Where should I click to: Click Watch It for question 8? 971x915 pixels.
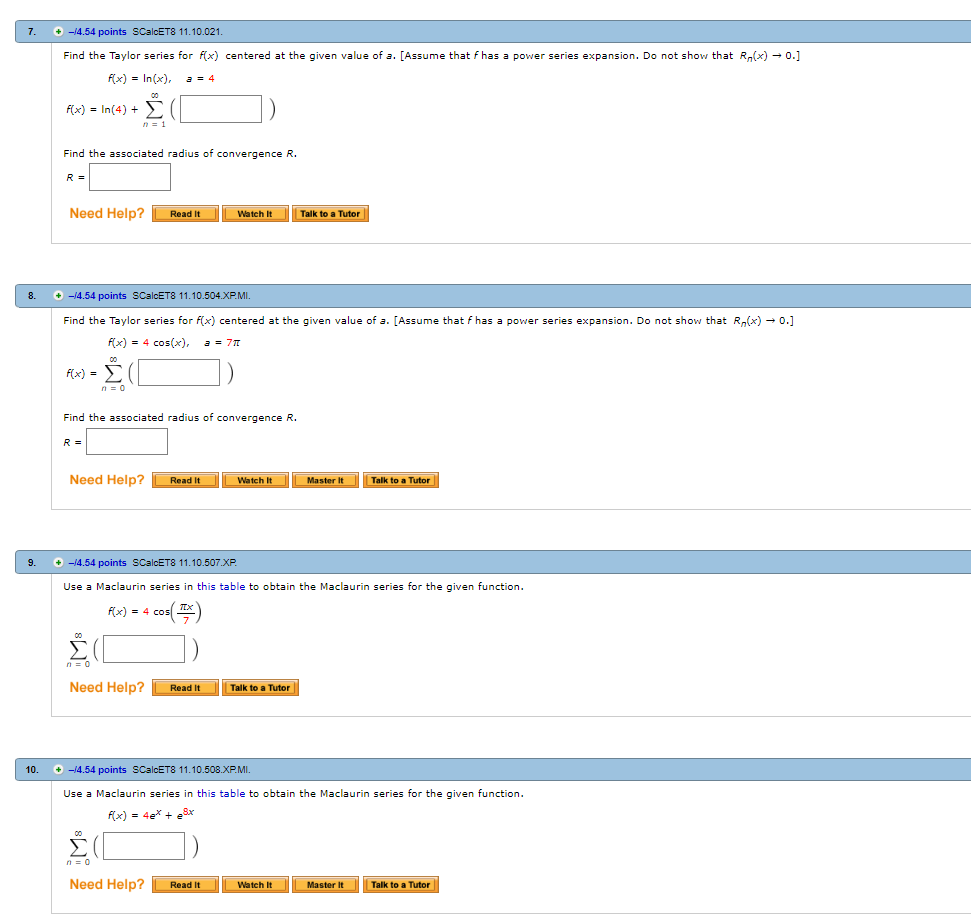255,480
